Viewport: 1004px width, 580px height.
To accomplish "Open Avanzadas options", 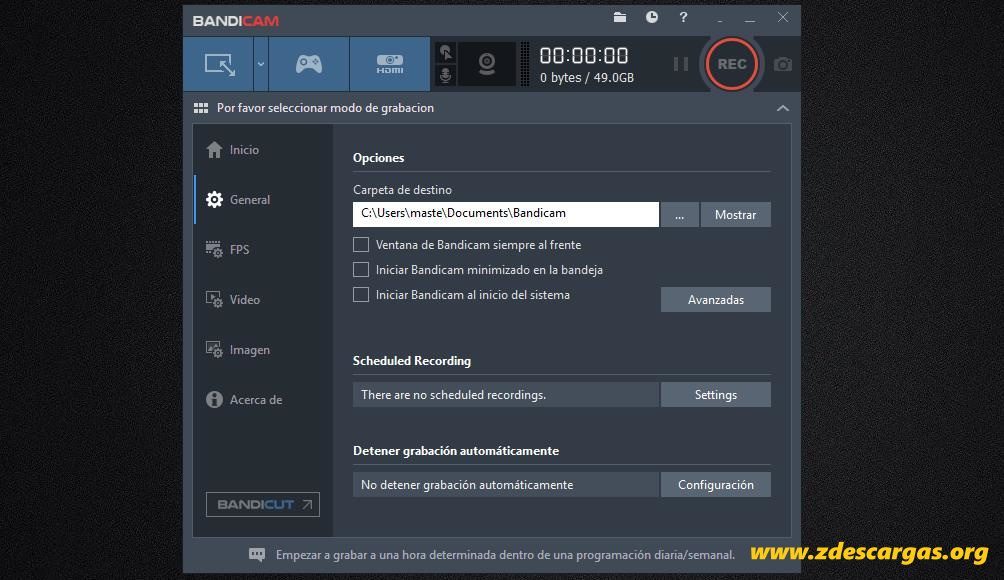I will pyautogui.click(x=715, y=300).
